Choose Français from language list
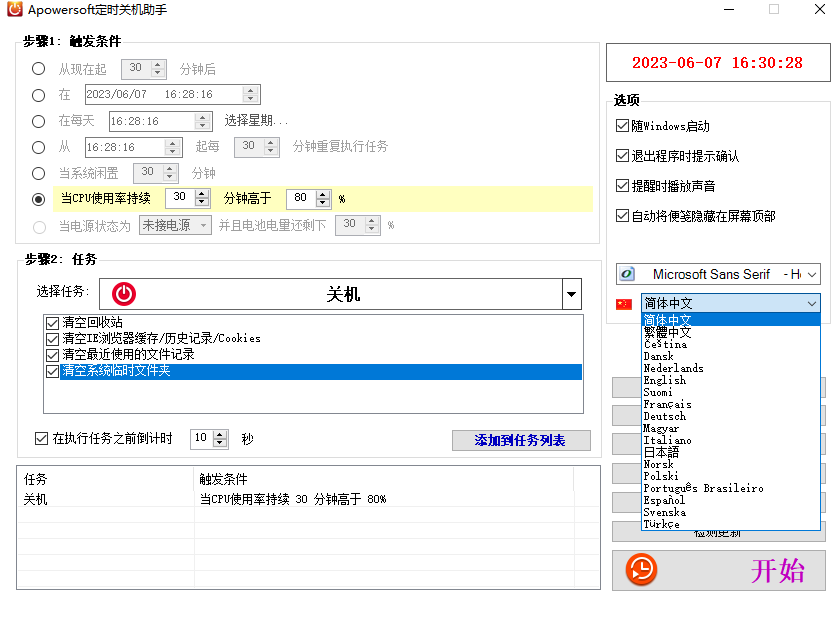 point(731,404)
